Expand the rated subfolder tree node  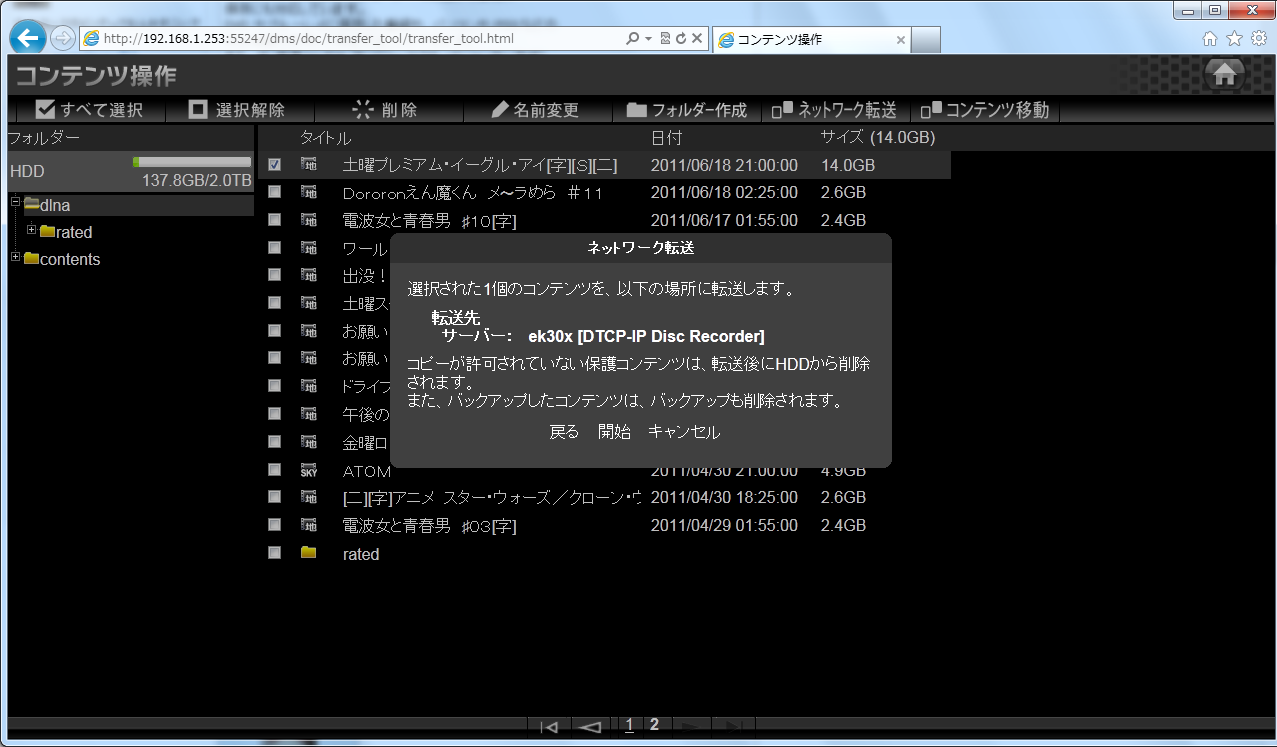tap(32, 230)
